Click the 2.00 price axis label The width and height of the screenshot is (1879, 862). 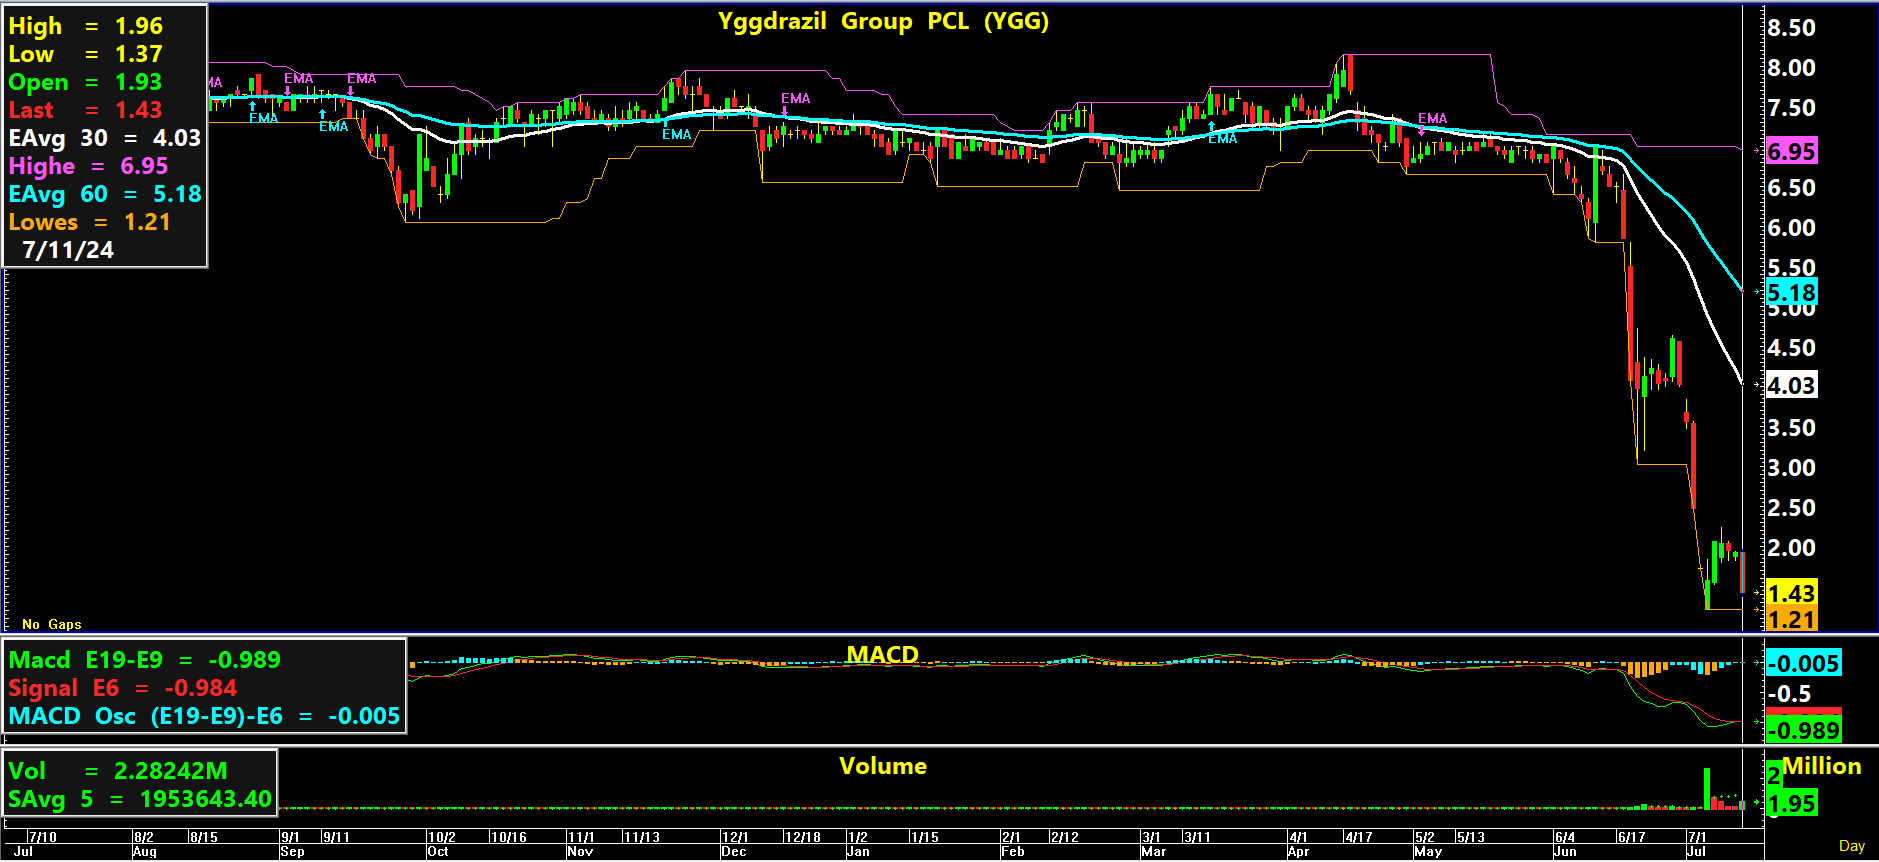(x=1791, y=548)
